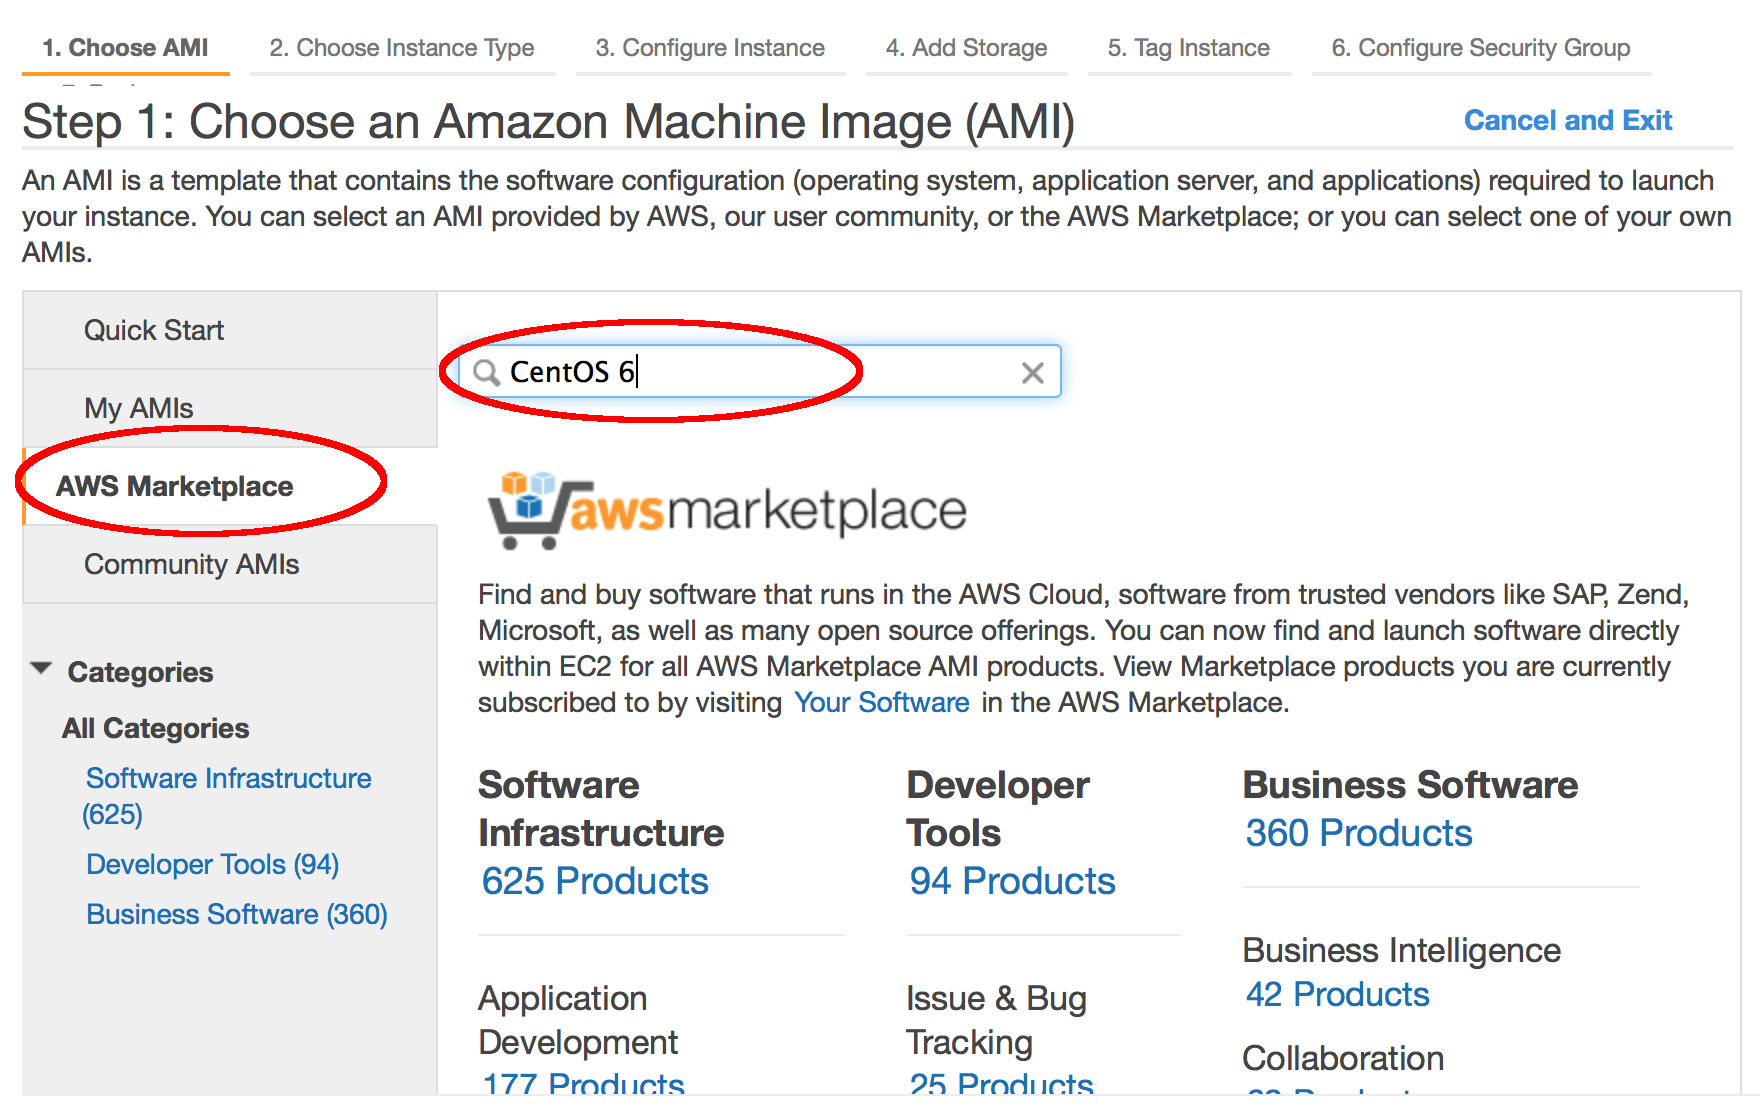The width and height of the screenshot is (1760, 1104).
Task: Open the Your Software link
Action: point(882,702)
